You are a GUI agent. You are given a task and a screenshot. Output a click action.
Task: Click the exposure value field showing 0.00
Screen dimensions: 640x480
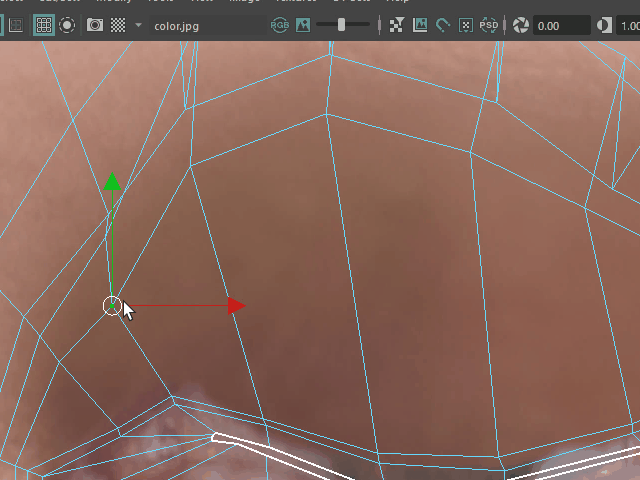tap(560, 26)
